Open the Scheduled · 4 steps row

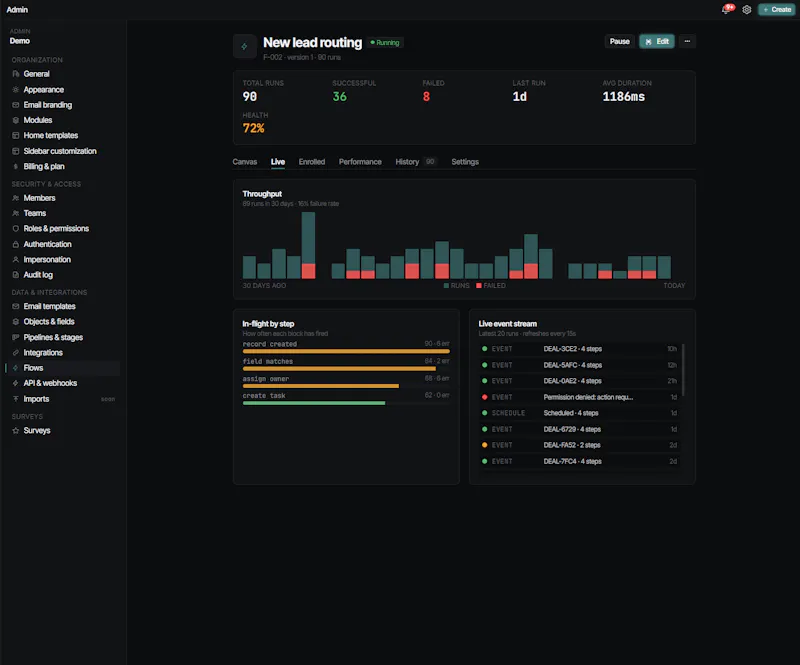[579, 413]
